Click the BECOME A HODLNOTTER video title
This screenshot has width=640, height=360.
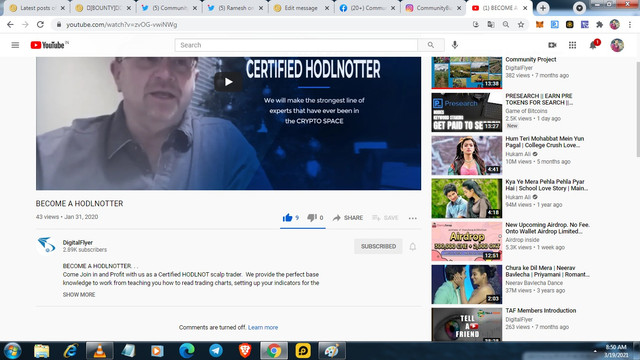pos(79,203)
